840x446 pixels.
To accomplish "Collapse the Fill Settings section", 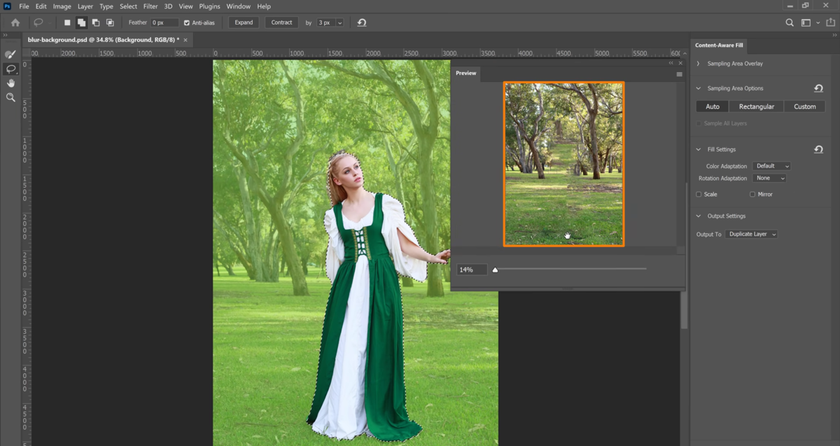I will click(698, 149).
